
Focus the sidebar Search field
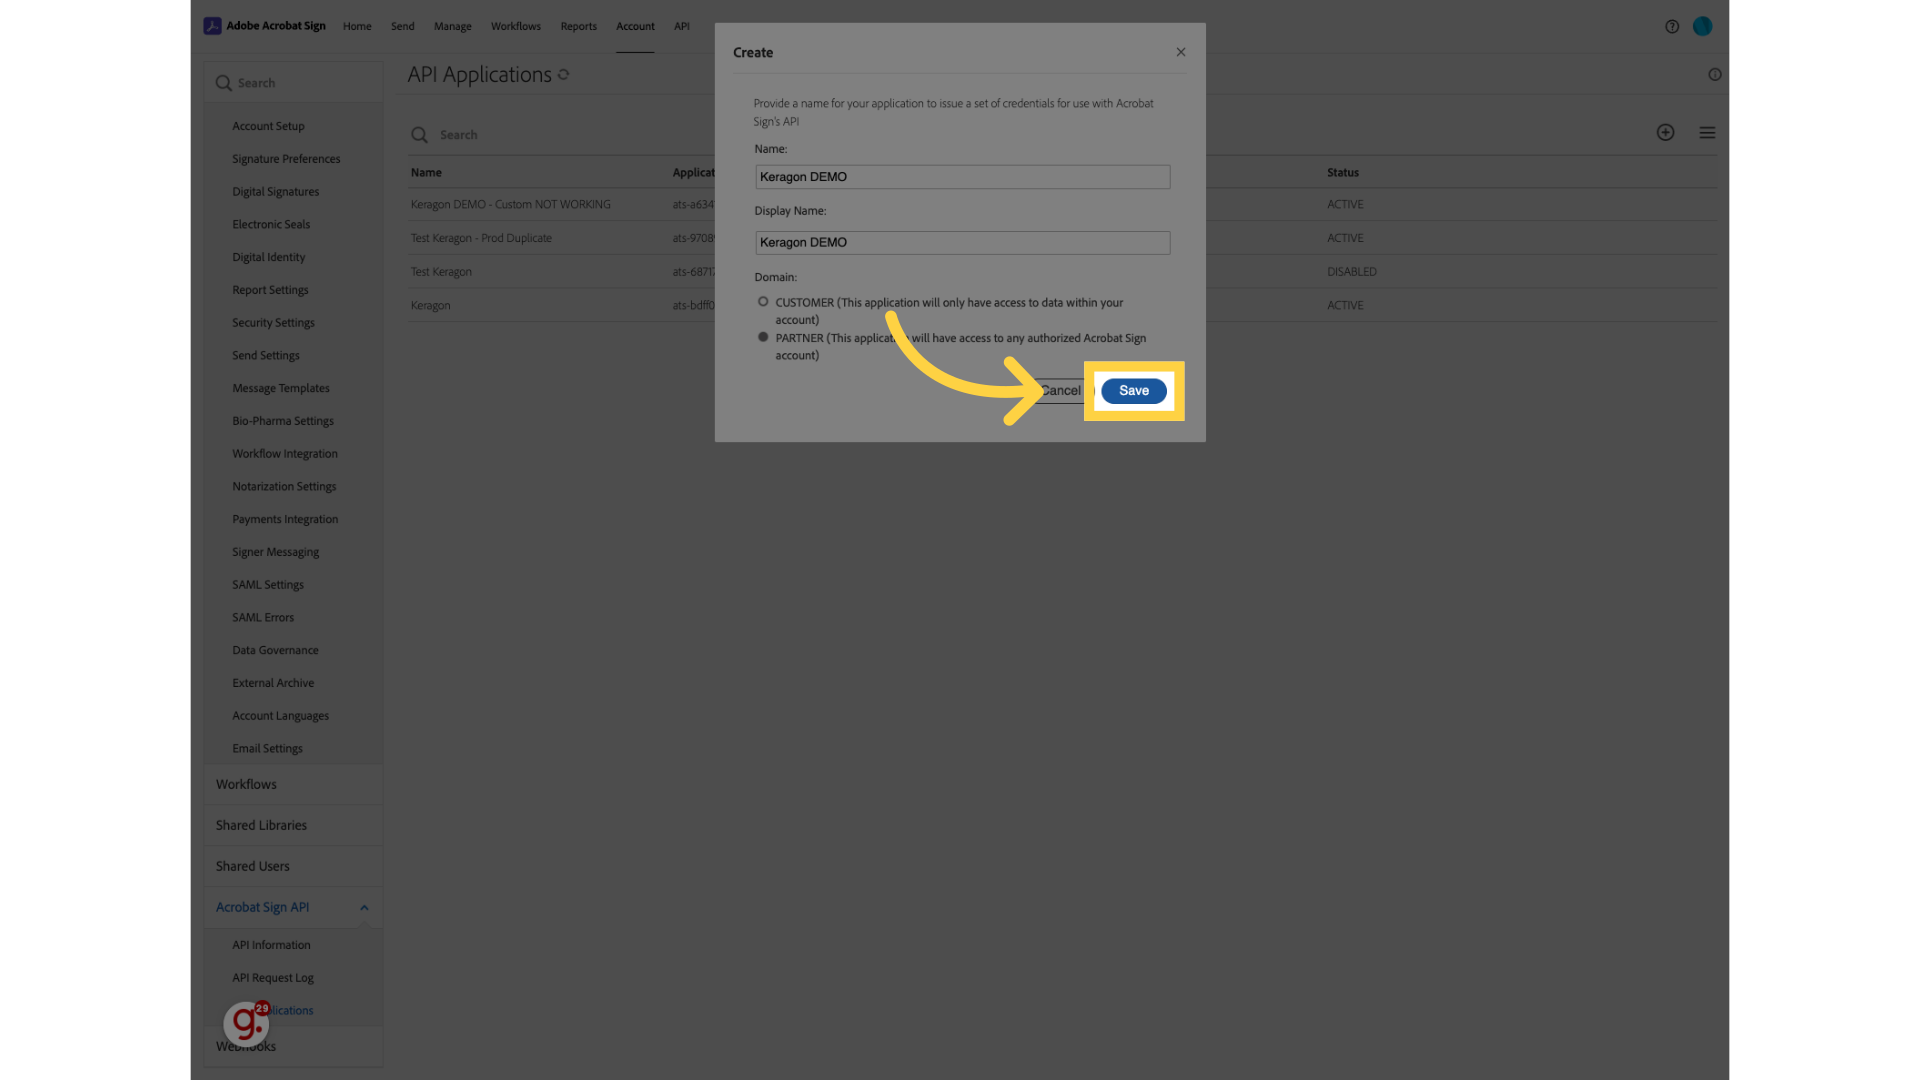(x=293, y=83)
